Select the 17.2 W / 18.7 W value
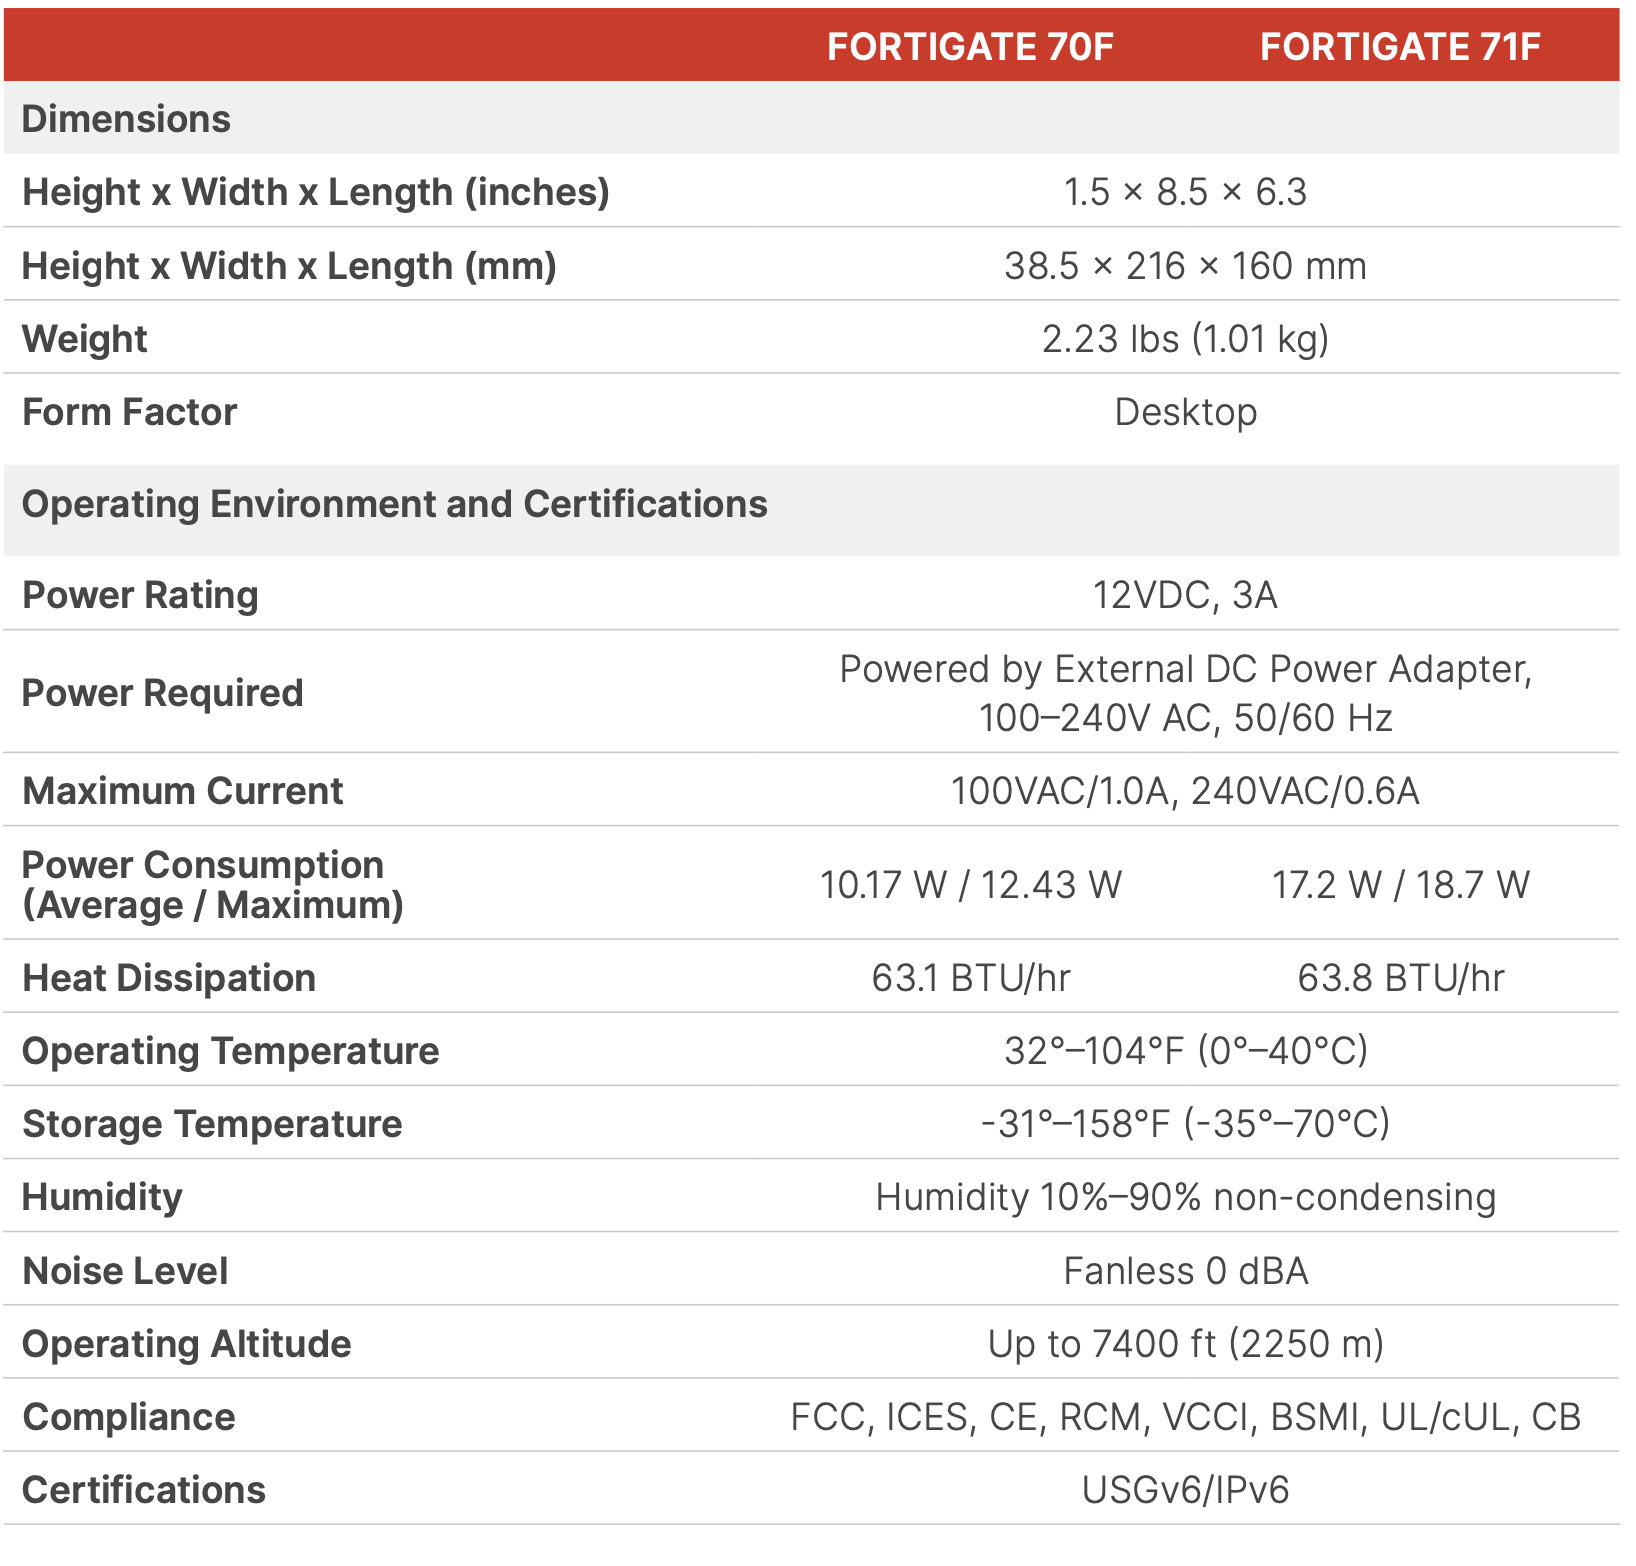Screen dimensions: 1636x1566 (x=1400, y=885)
